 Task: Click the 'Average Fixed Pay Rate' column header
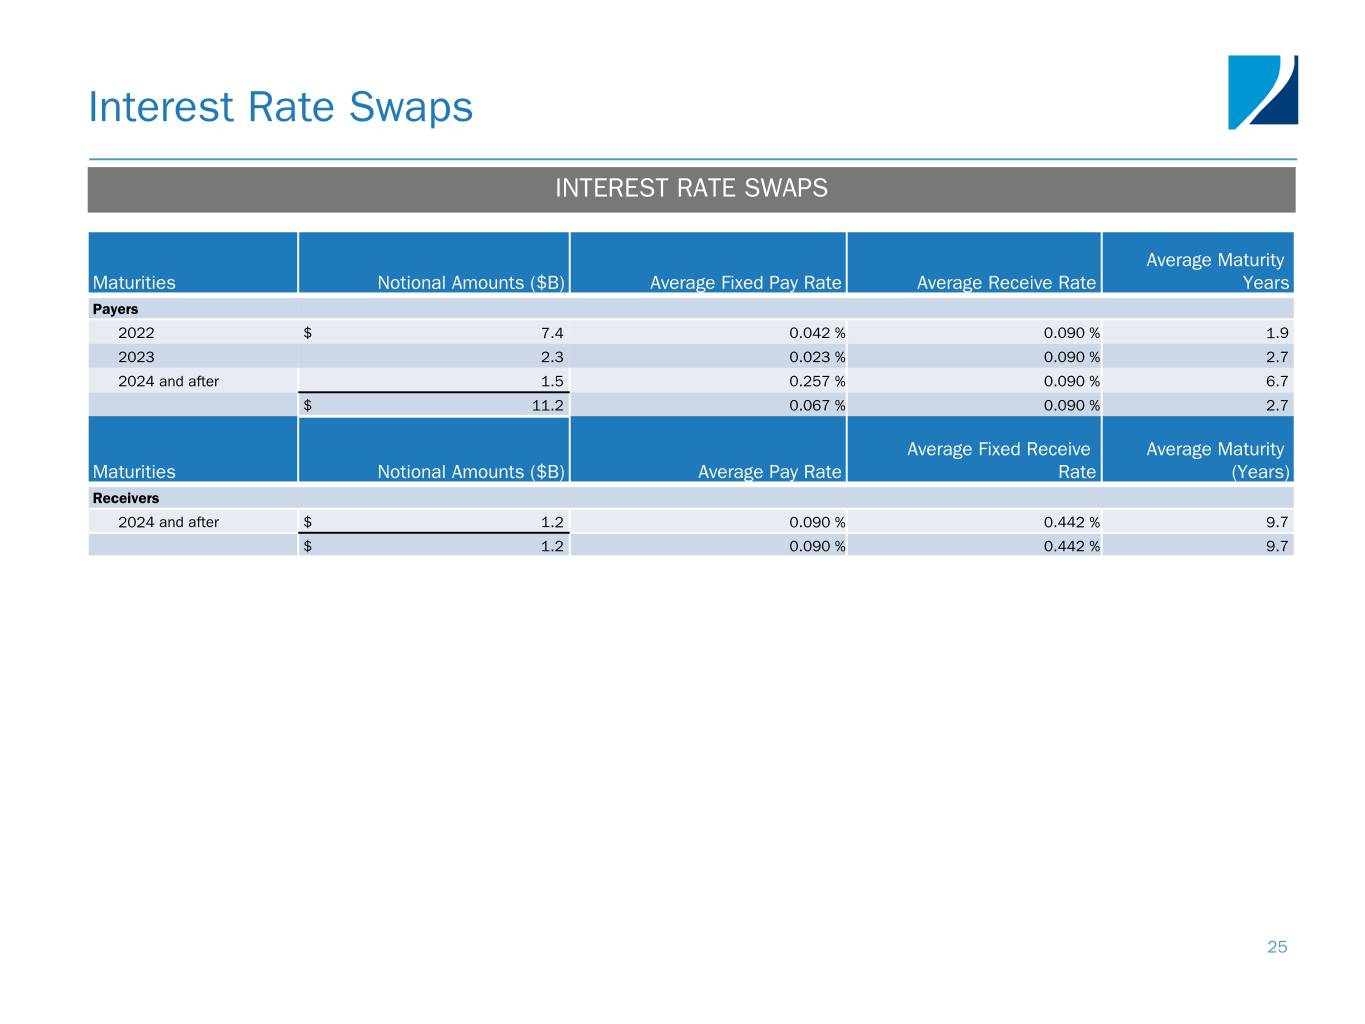pos(745,283)
